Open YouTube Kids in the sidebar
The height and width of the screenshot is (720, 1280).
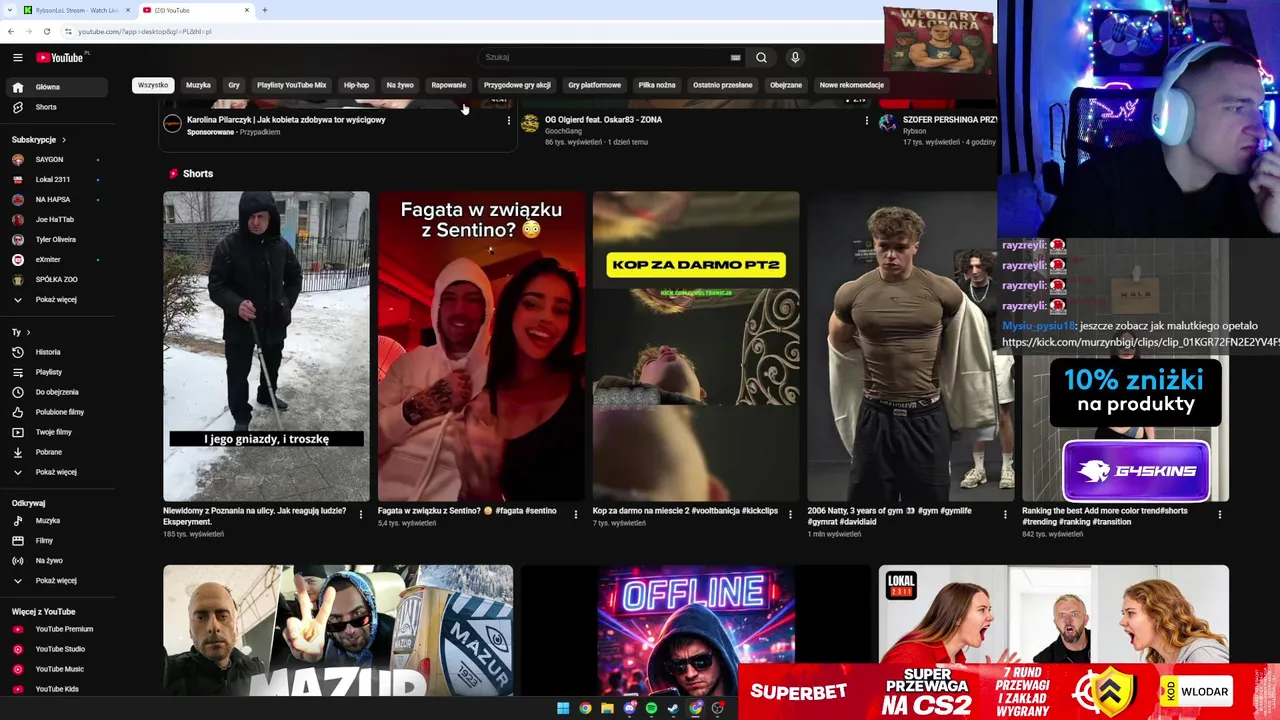click(55, 689)
